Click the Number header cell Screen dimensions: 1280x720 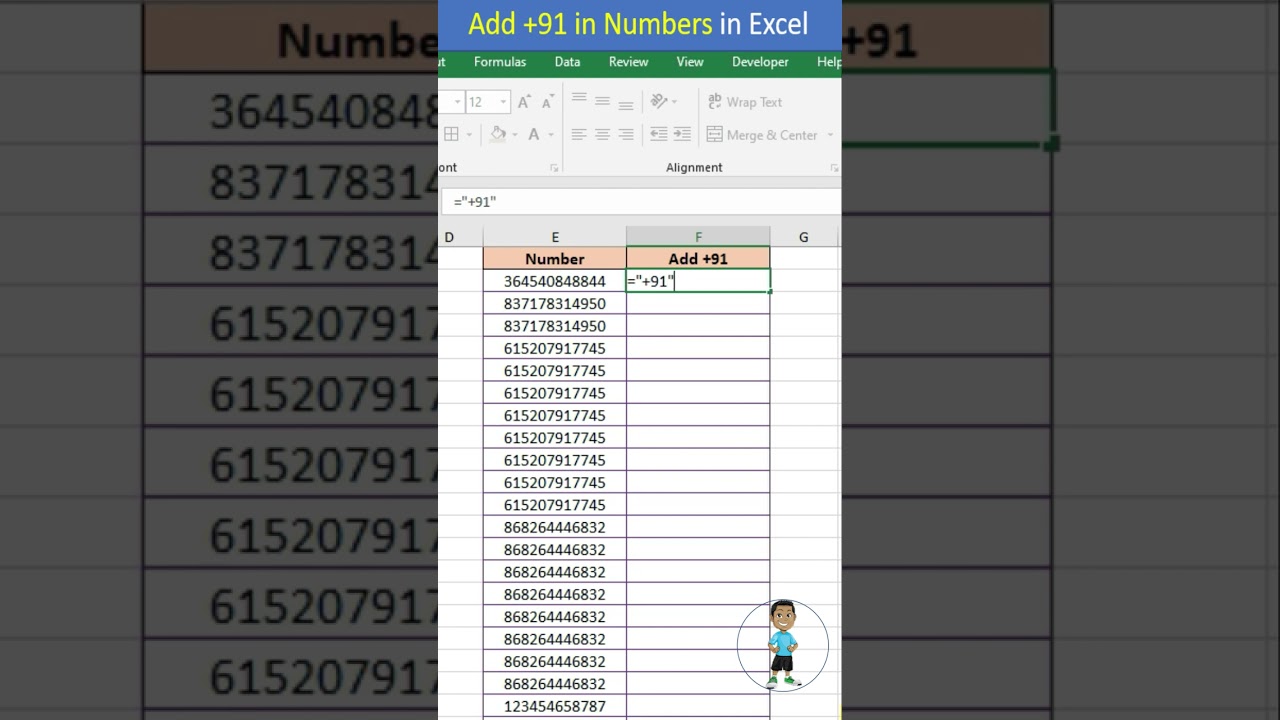(555, 259)
